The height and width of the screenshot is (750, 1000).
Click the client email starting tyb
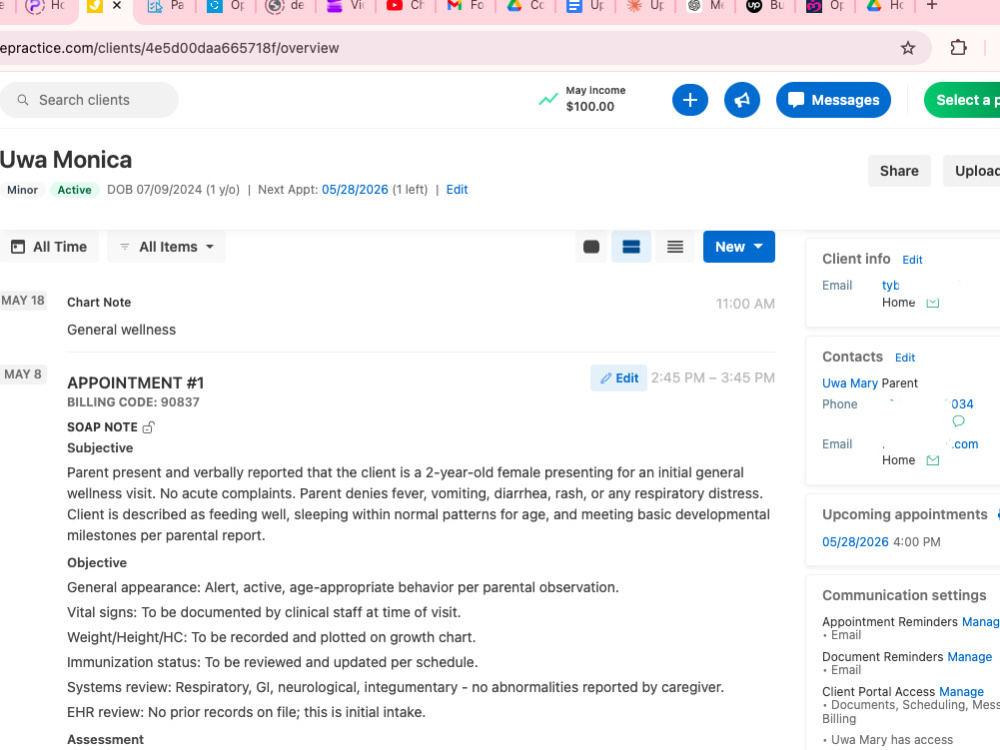[x=891, y=285]
